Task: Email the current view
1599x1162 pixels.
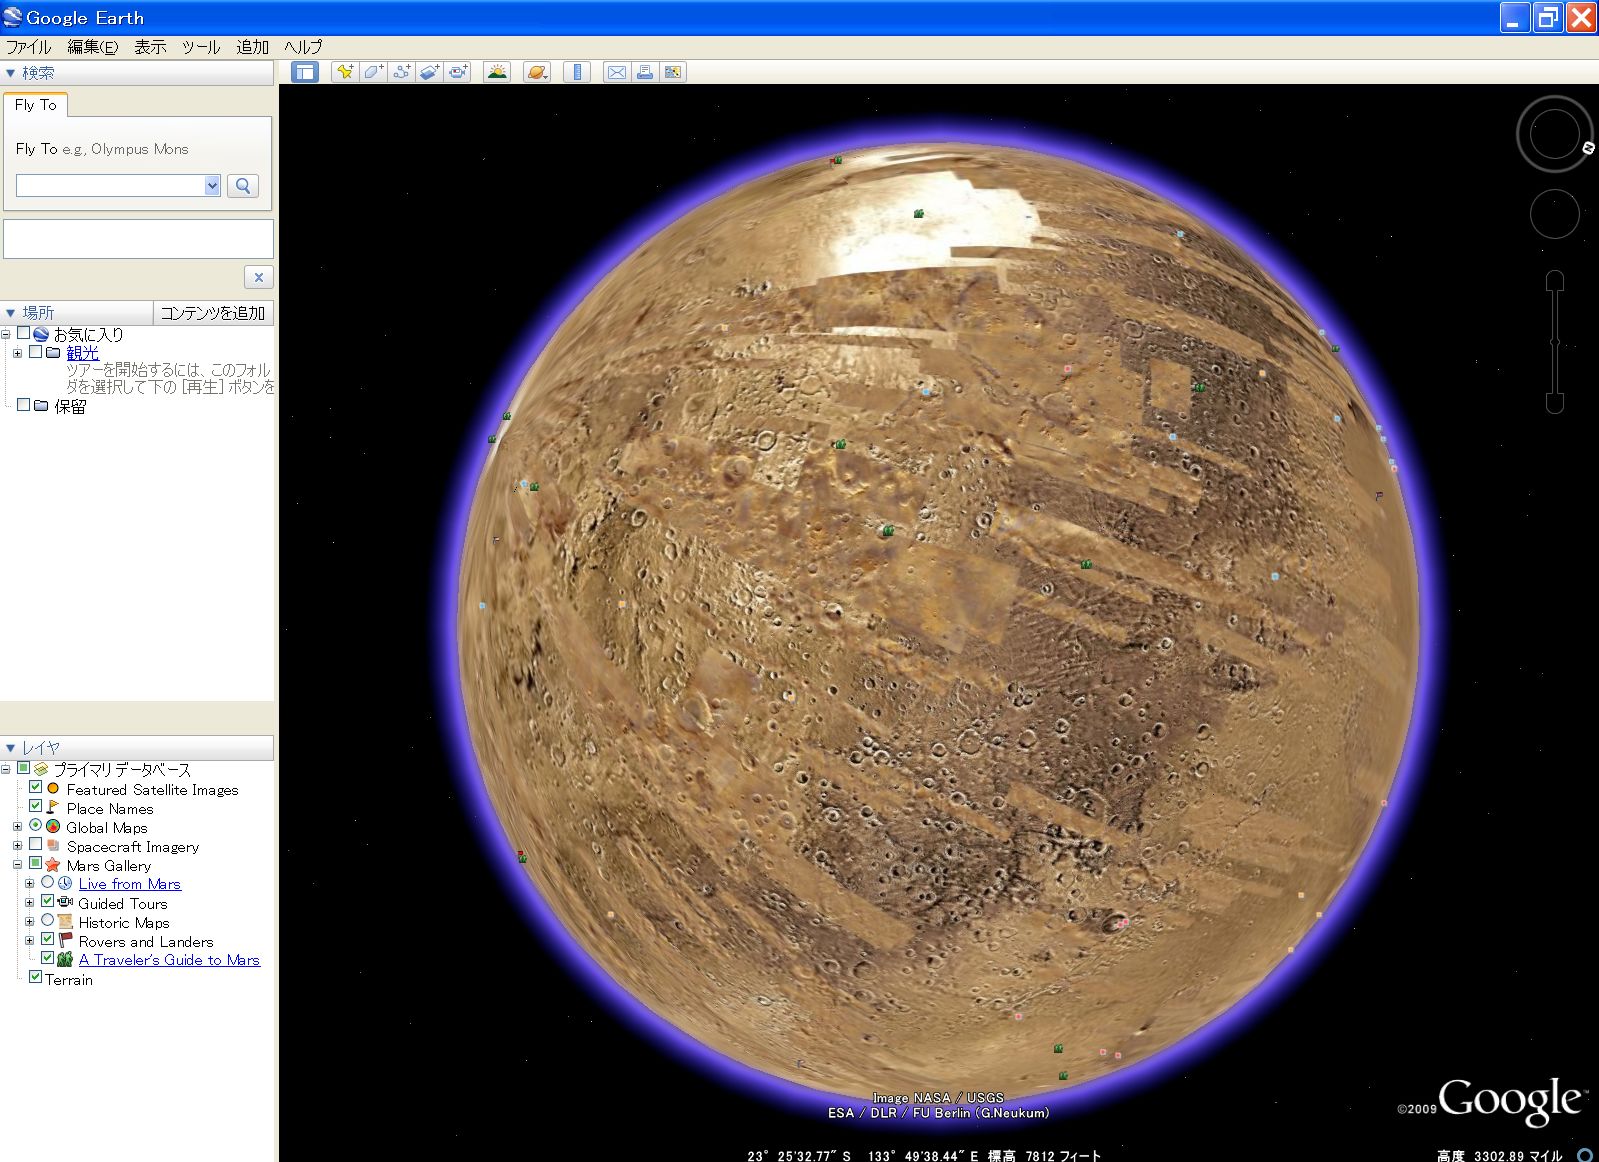Action: click(x=616, y=72)
